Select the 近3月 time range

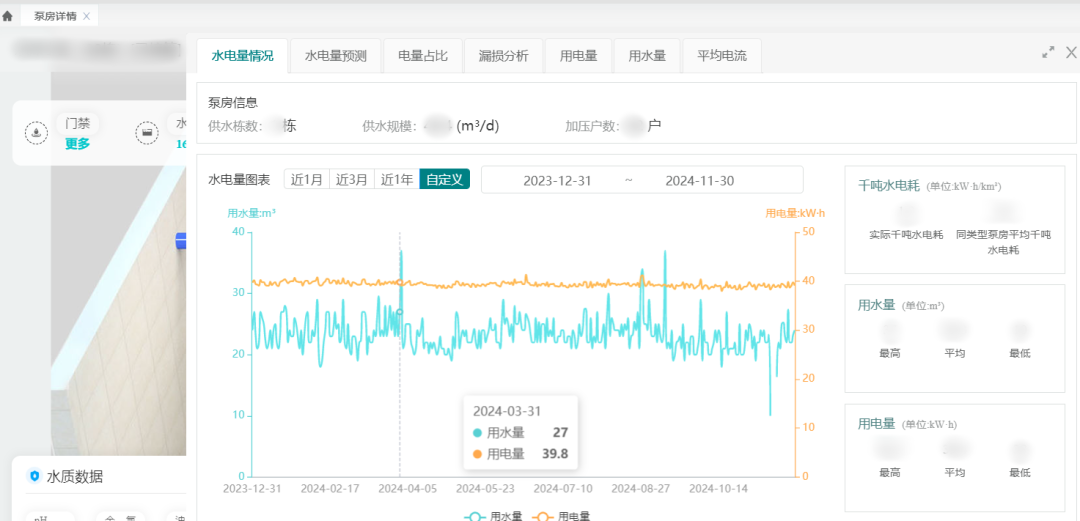[352, 180]
